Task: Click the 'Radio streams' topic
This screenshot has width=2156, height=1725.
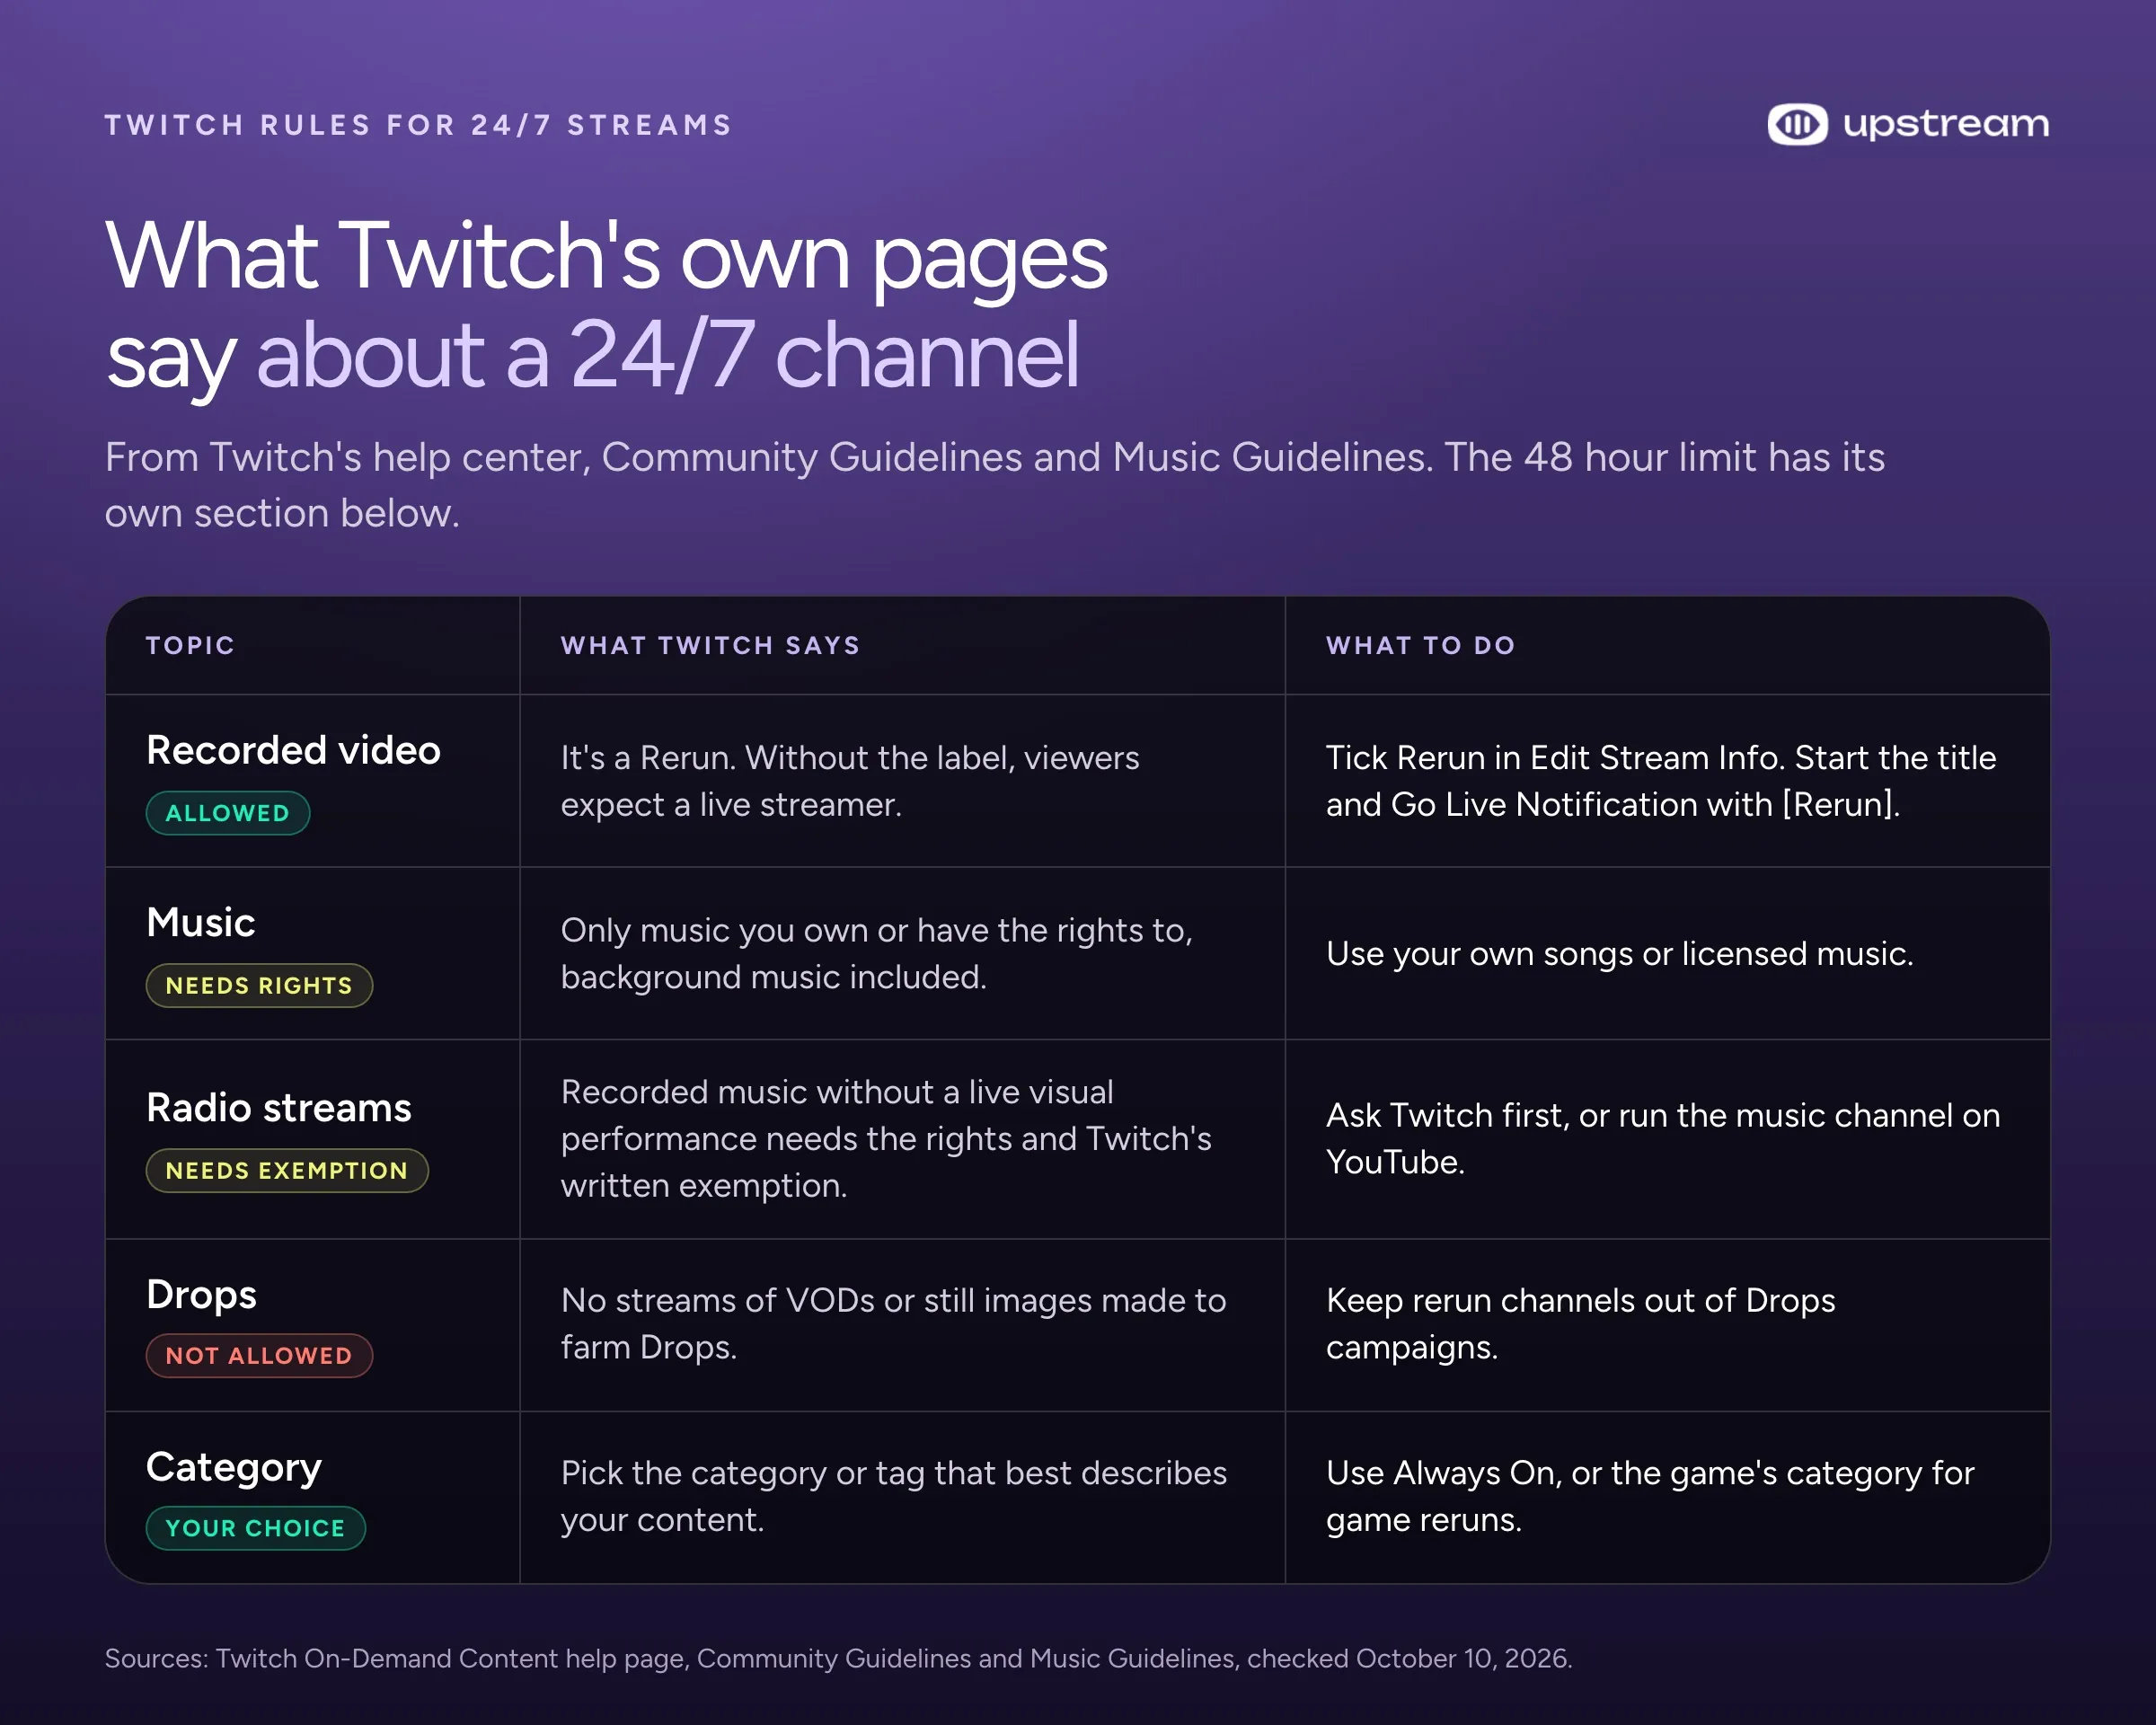Action: click(279, 1108)
